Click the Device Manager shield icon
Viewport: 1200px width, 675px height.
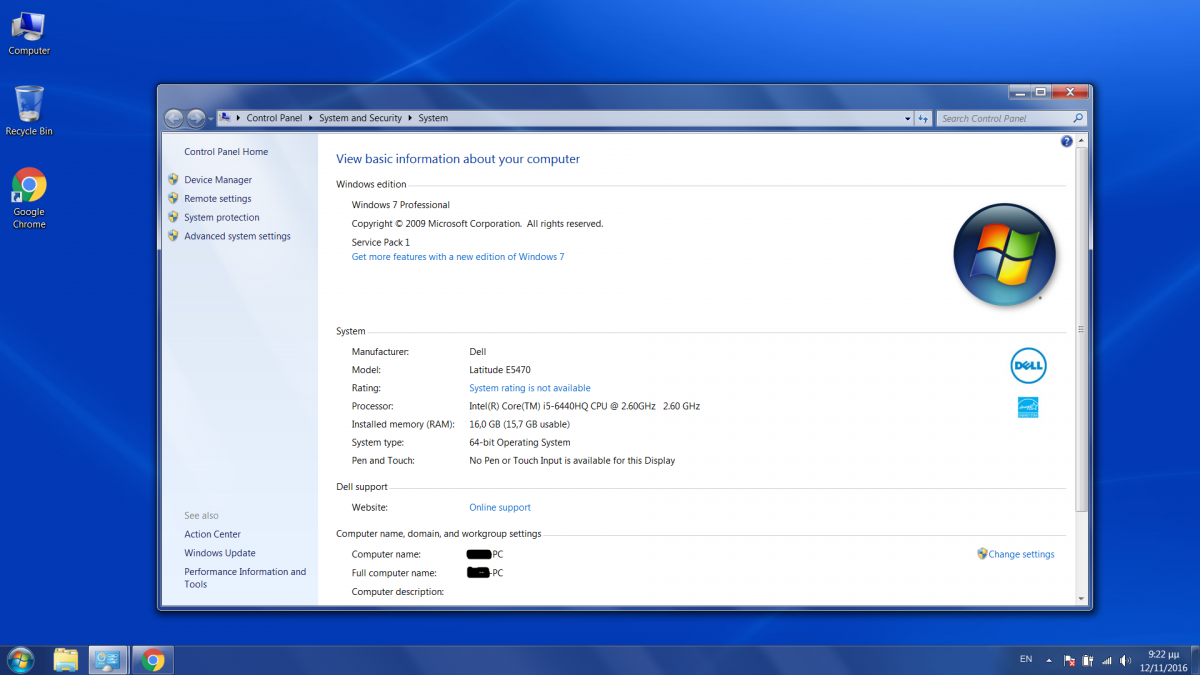coord(173,180)
